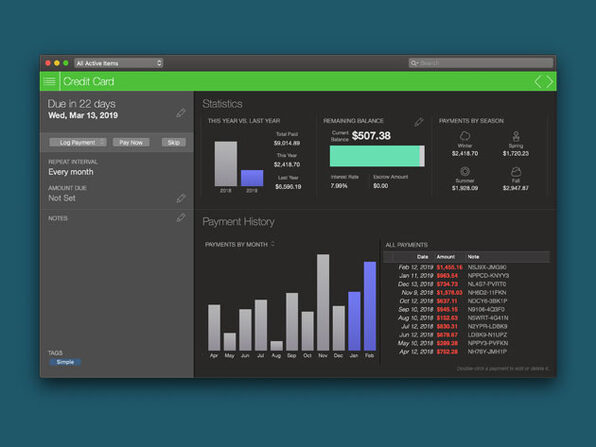
Task: Select the Apr 12, 2018 payment row
Action: tap(467, 352)
